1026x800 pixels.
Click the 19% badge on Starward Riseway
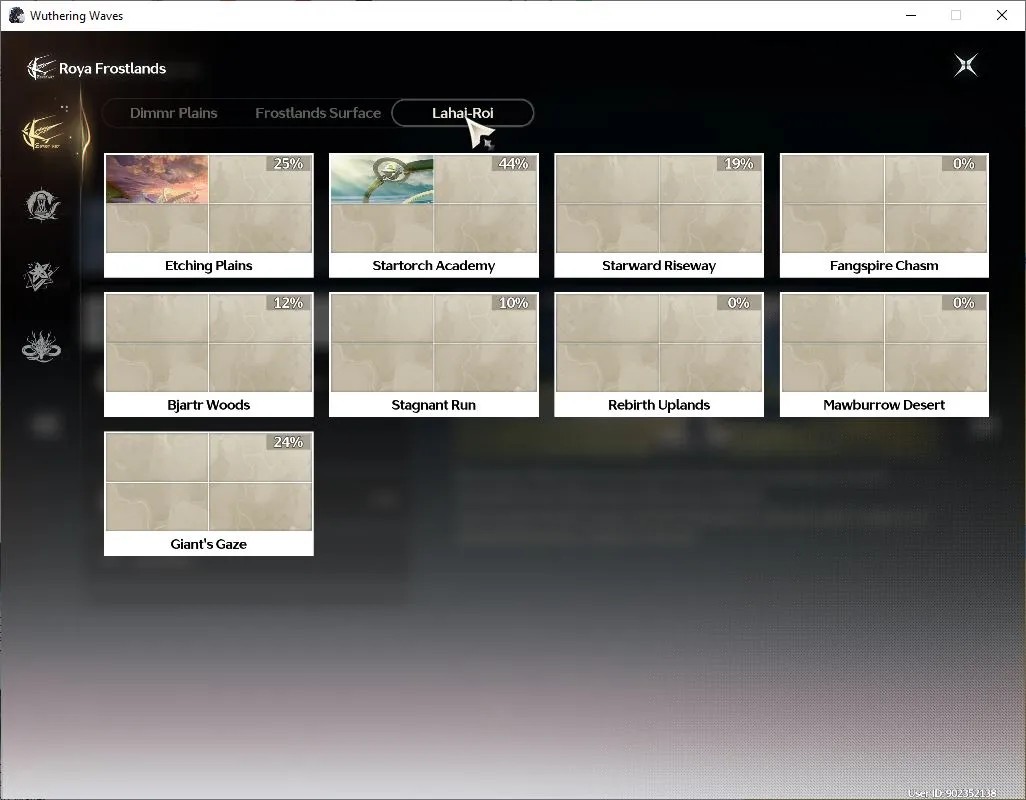click(738, 164)
